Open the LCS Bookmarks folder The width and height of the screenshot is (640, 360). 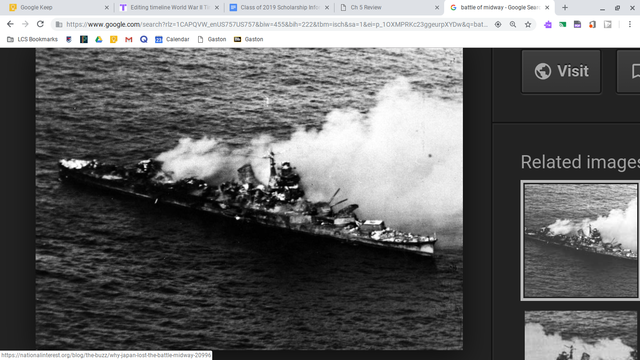click(32, 39)
